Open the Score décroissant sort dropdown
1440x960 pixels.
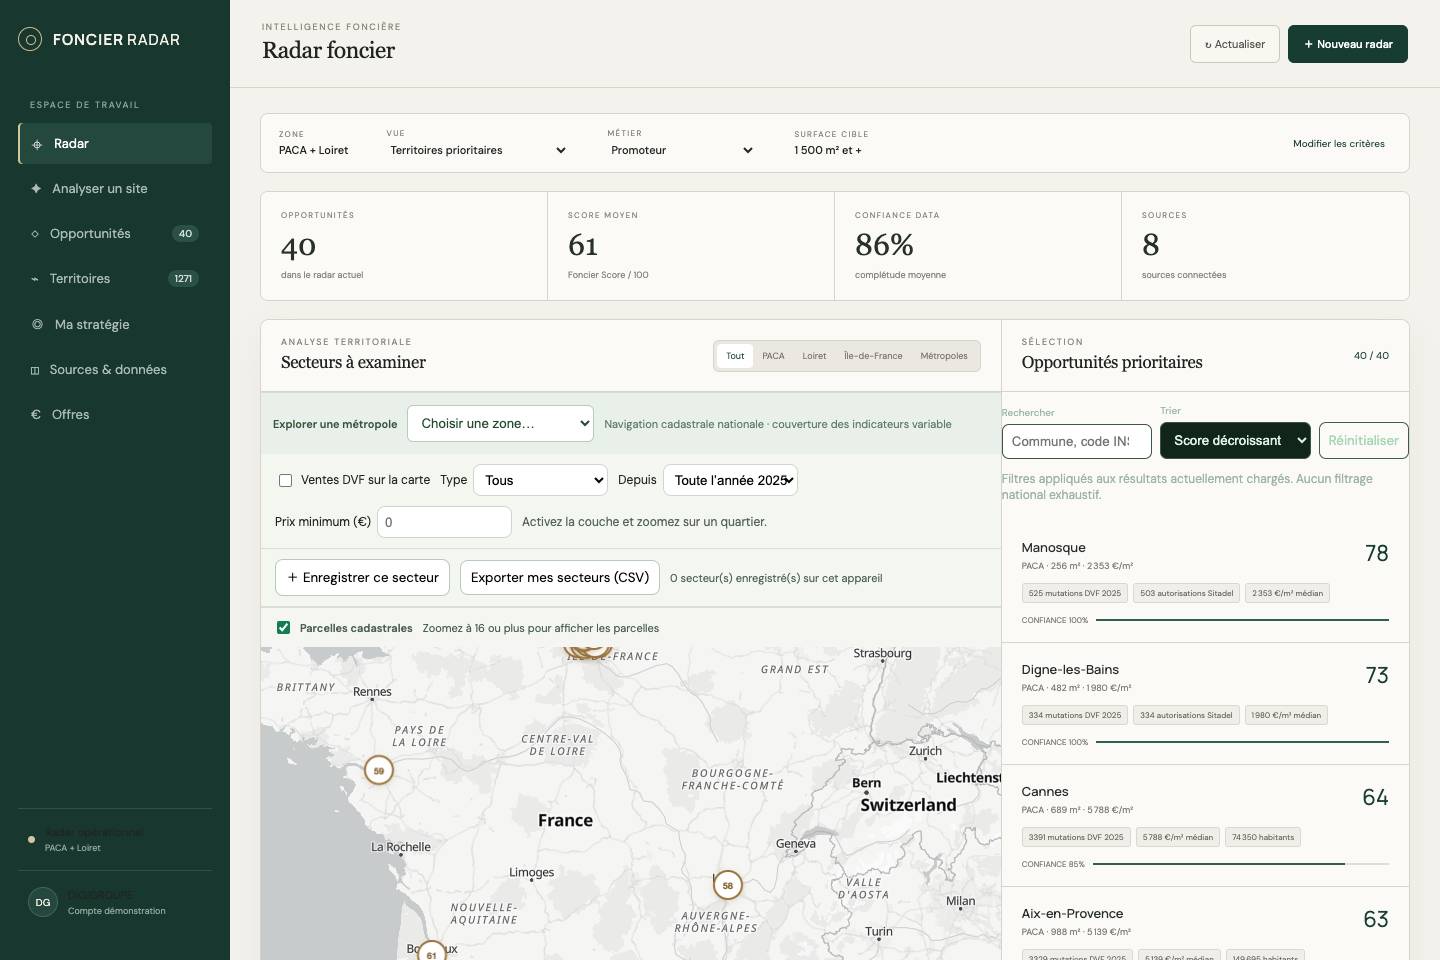tap(1235, 440)
